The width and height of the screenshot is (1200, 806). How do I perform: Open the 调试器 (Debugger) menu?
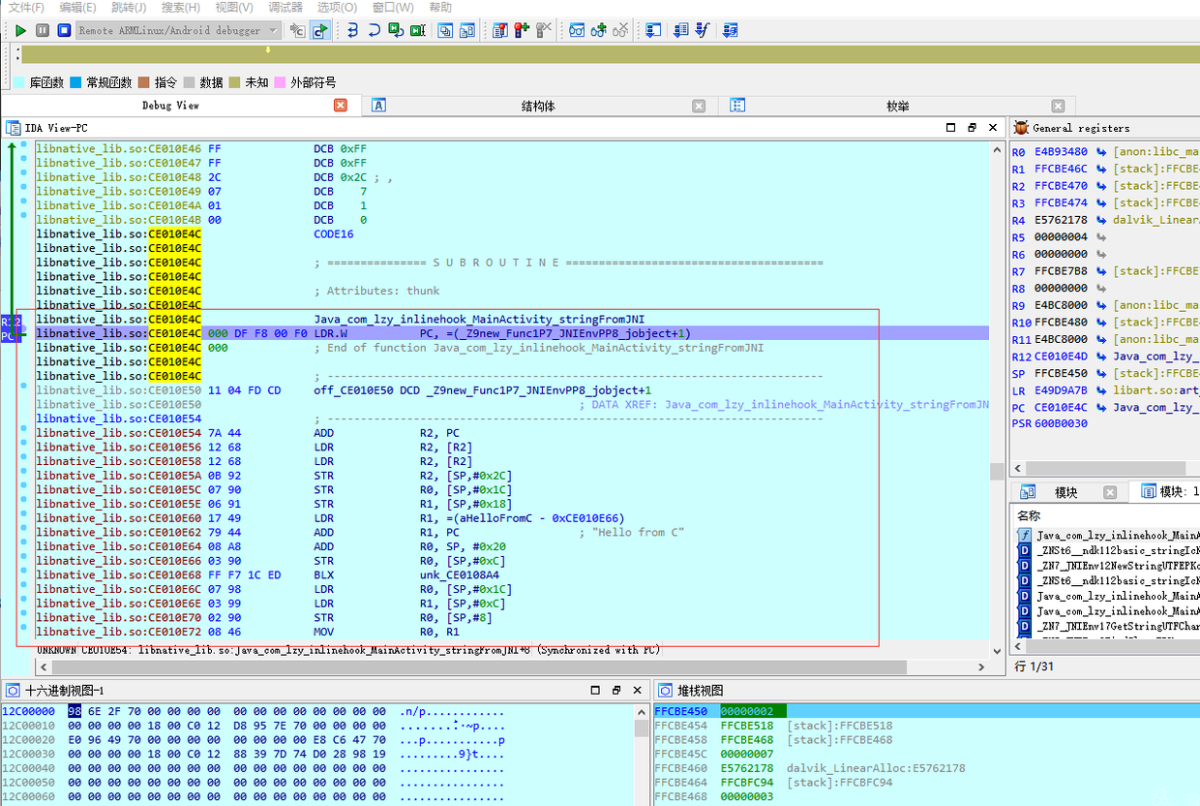point(285,7)
